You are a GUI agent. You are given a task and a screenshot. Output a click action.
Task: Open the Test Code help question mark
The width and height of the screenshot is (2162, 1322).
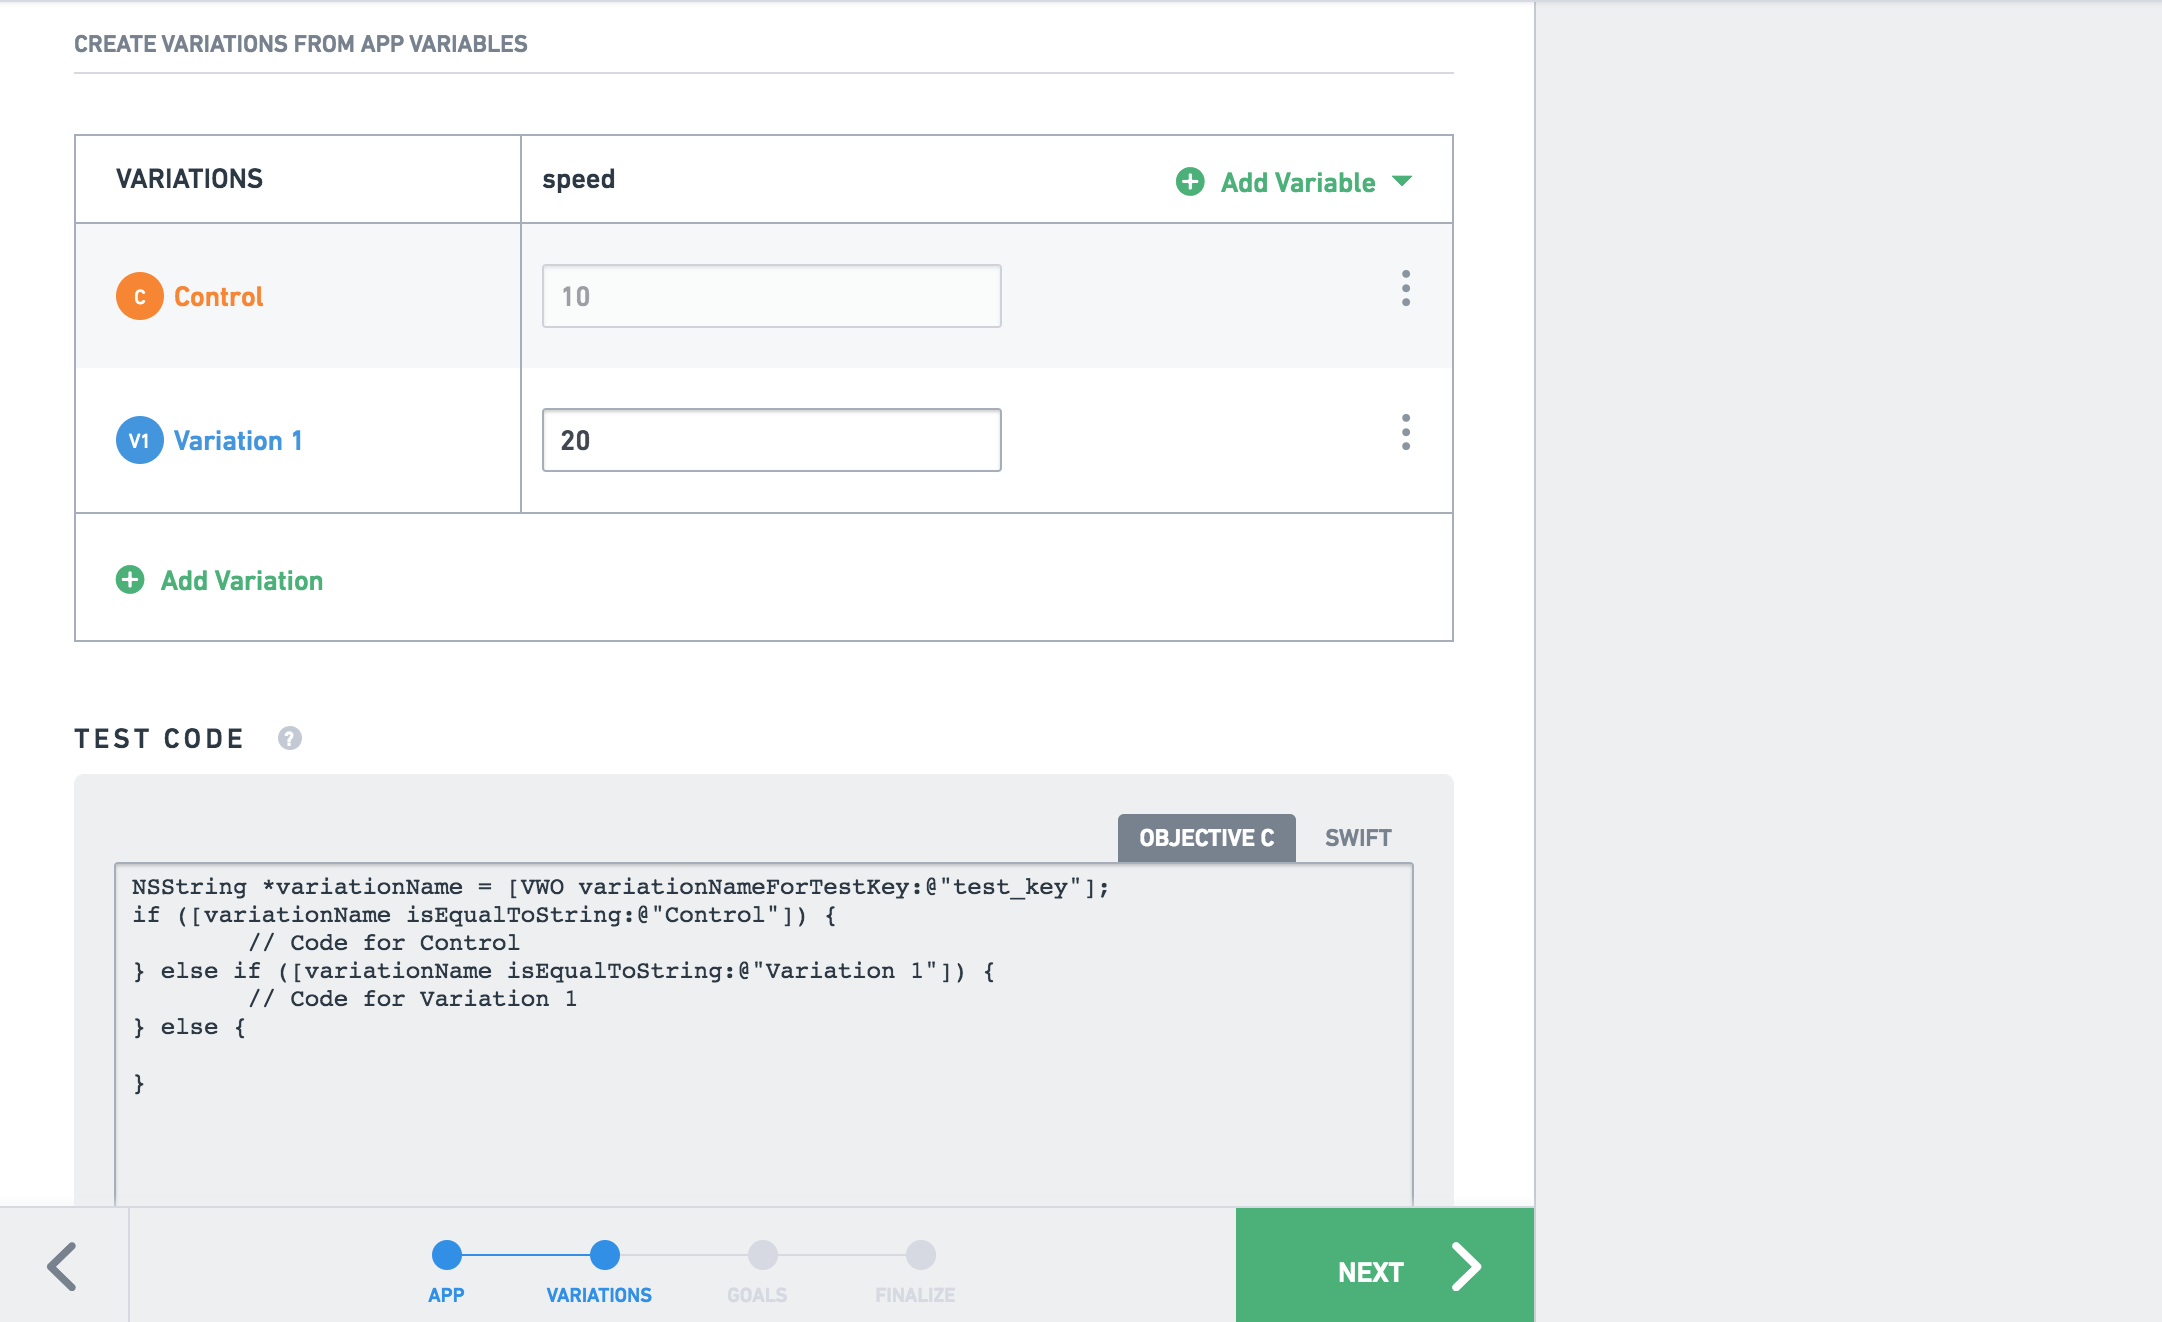pos(290,738)
